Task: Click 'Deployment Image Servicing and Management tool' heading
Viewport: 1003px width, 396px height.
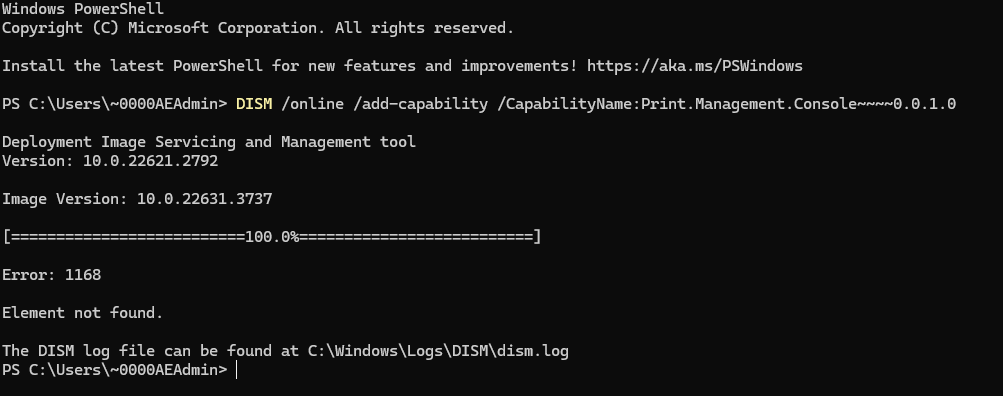Action: point(209,141)
